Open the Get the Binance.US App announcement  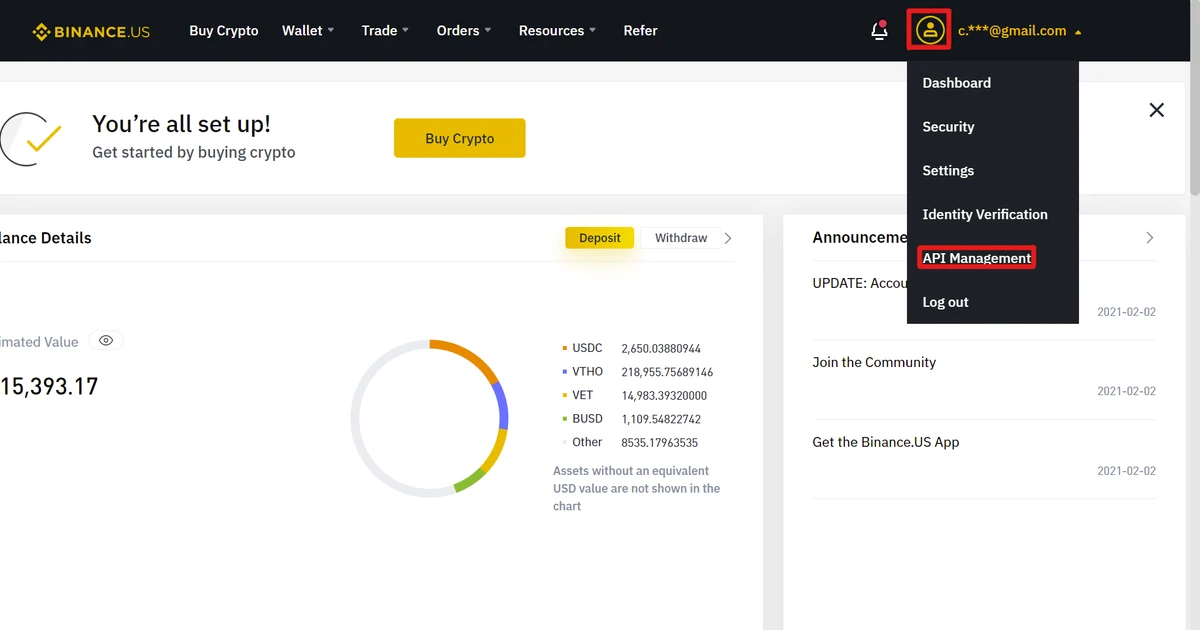885,441
